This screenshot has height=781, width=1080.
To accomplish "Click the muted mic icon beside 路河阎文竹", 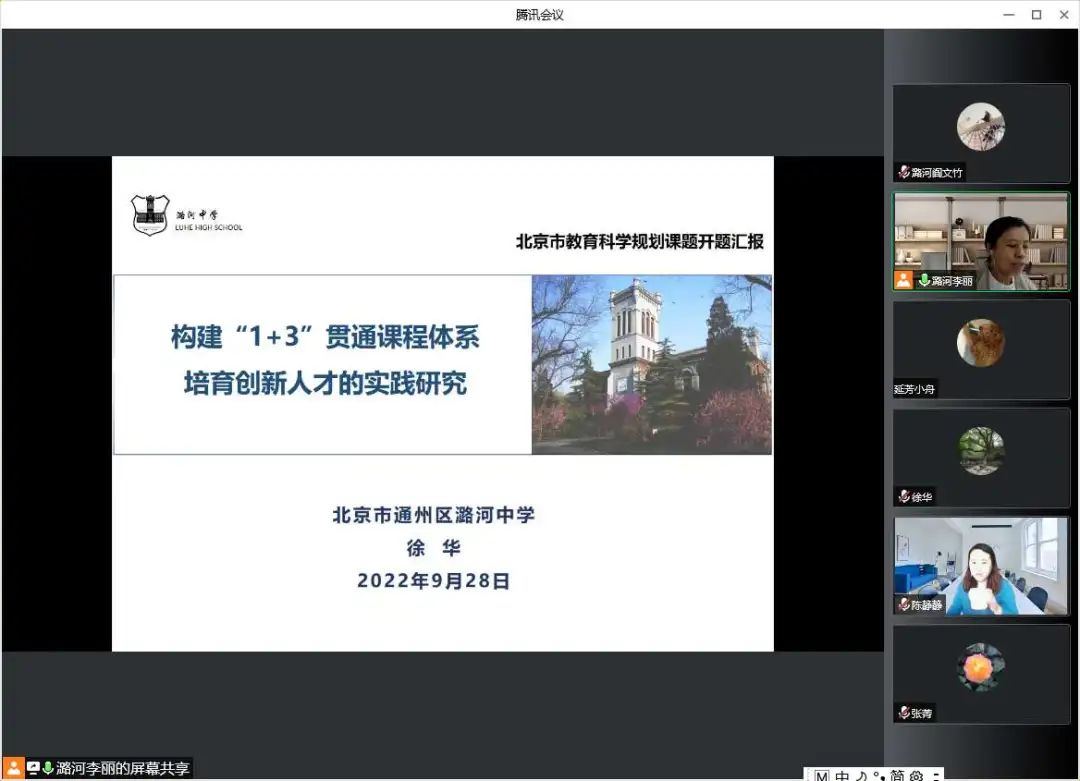I will click(x=903, y=172).
